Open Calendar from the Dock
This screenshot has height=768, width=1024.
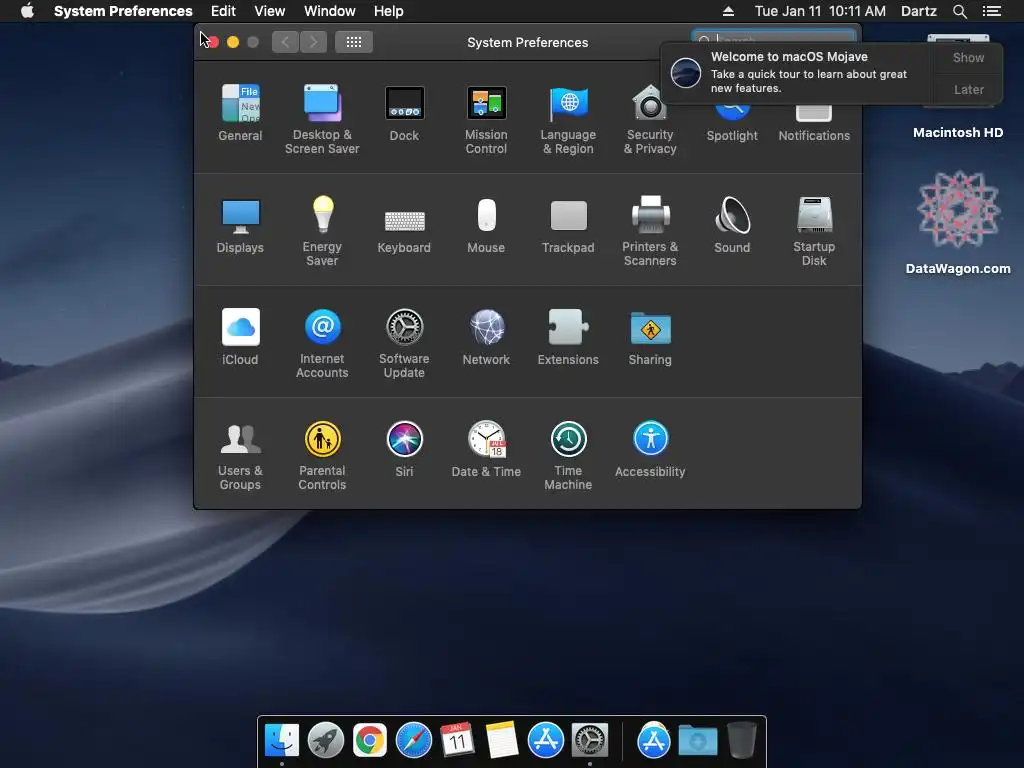point(457,741)
